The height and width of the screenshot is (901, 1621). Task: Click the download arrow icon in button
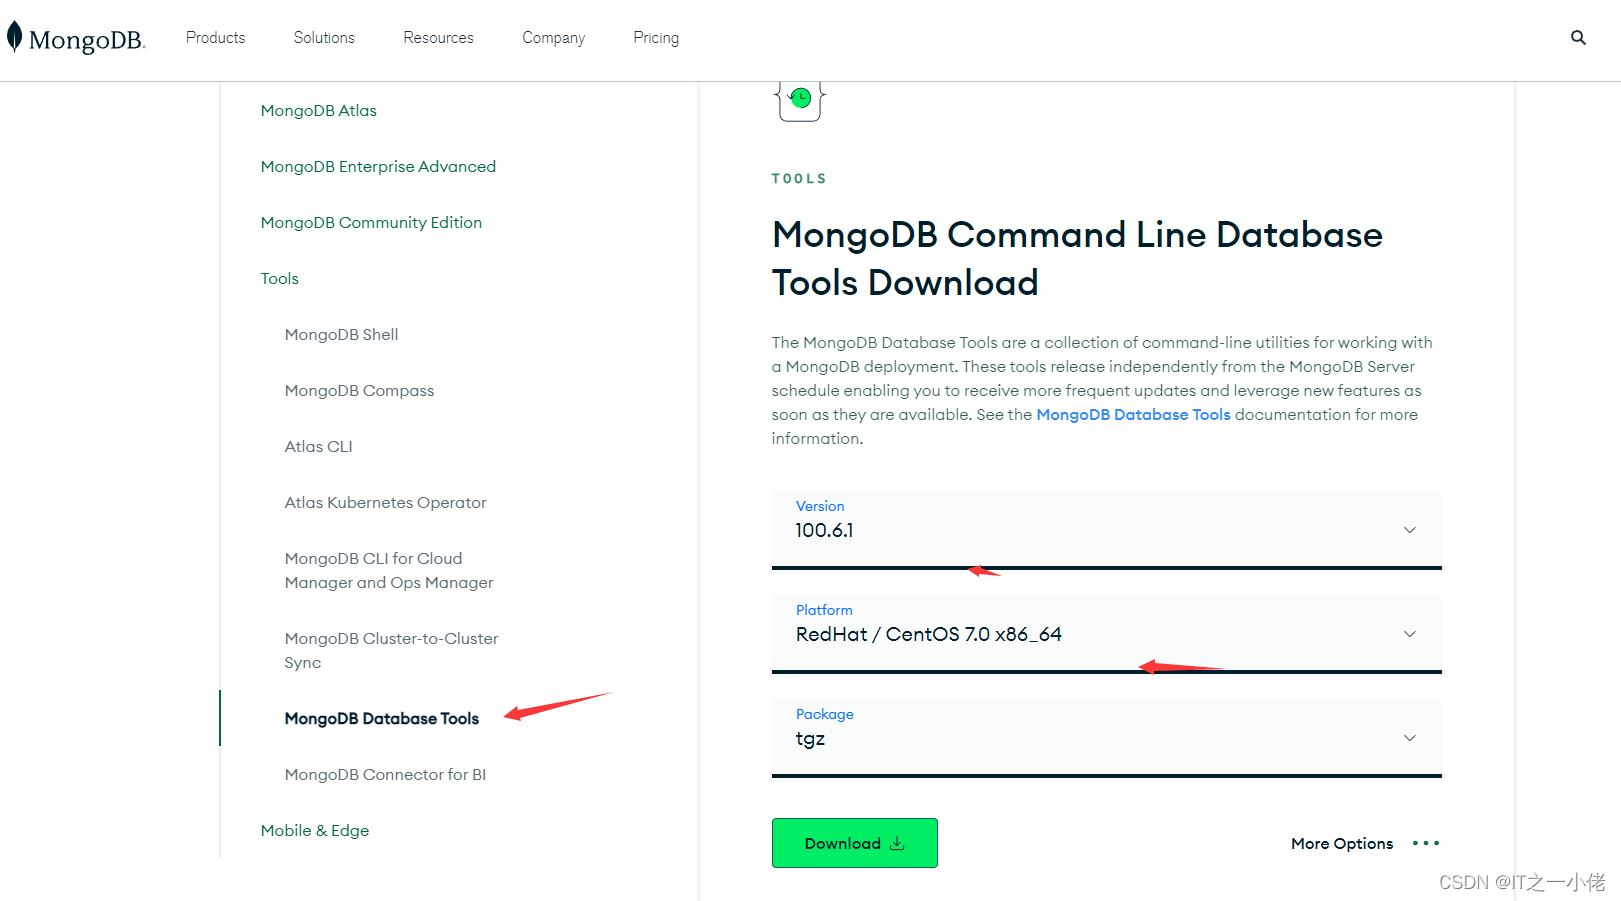pyautogui.click(x=897, y=843)
